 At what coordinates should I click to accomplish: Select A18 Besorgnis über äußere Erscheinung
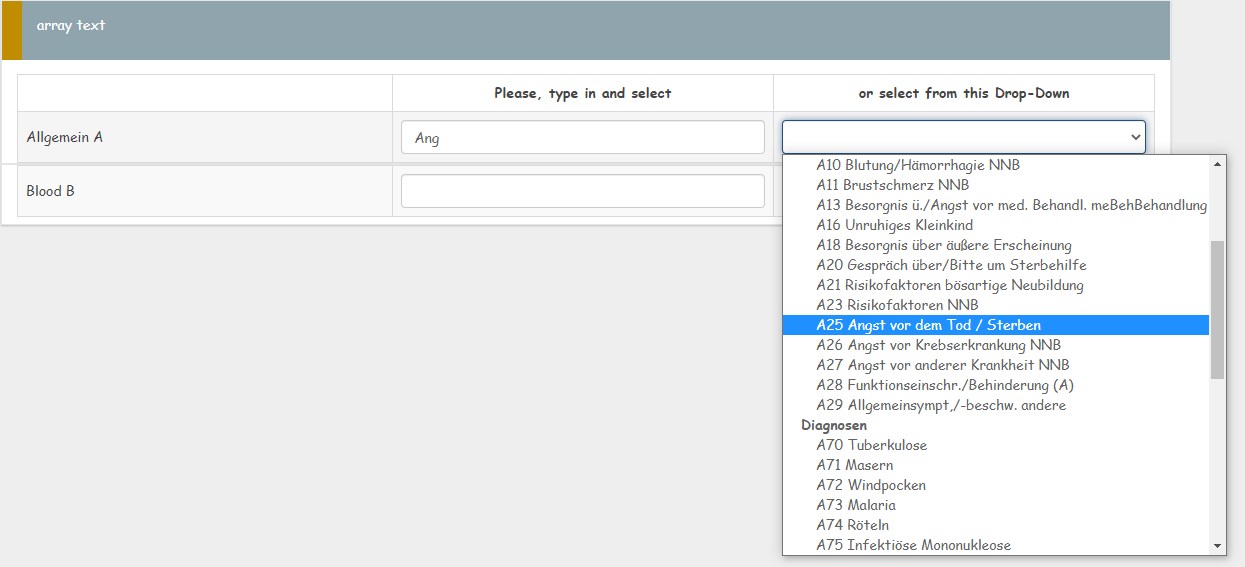(943, 245)
